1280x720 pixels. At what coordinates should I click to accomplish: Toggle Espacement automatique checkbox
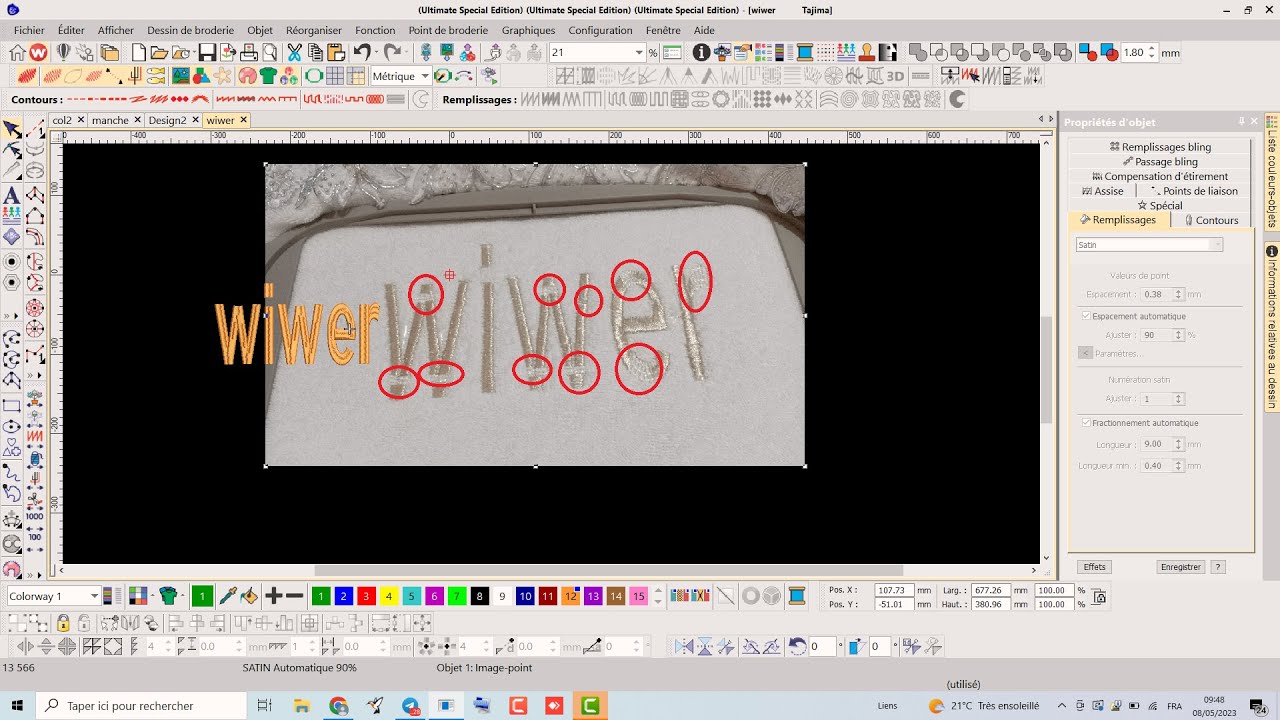coord(1086,316)
